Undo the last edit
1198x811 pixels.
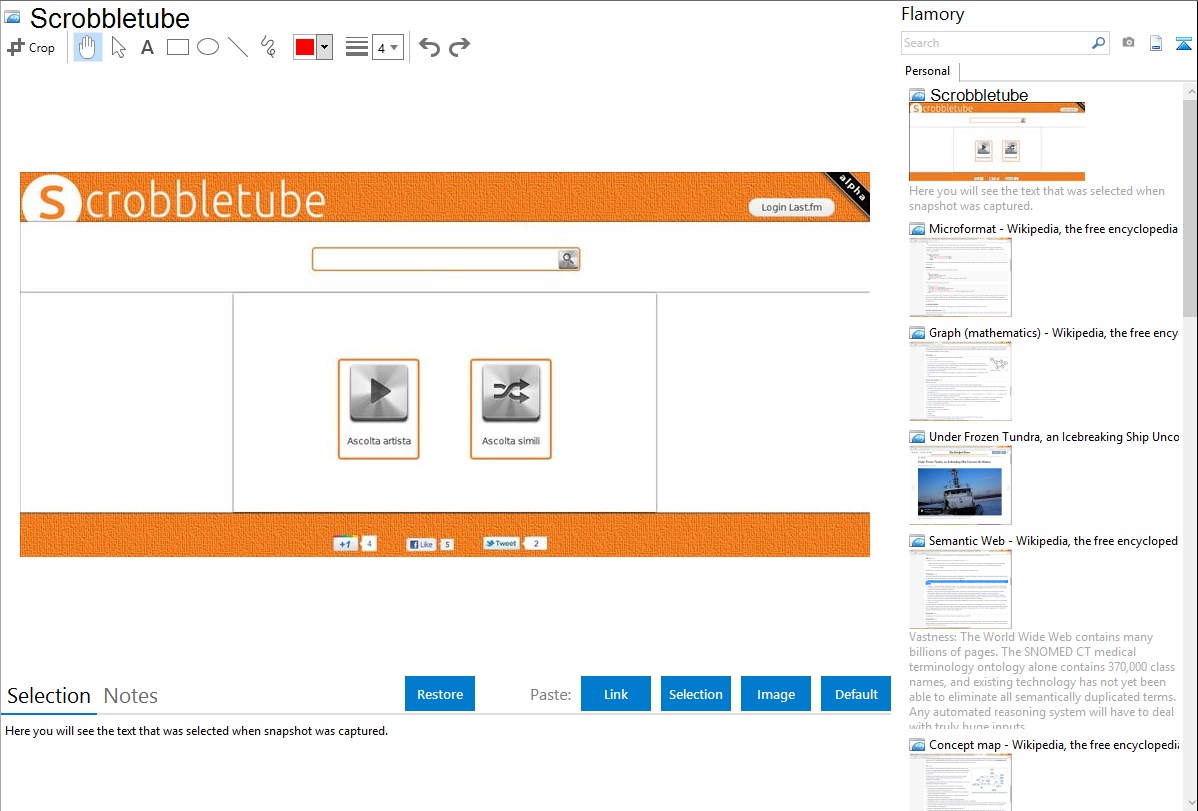click(429, 47)
